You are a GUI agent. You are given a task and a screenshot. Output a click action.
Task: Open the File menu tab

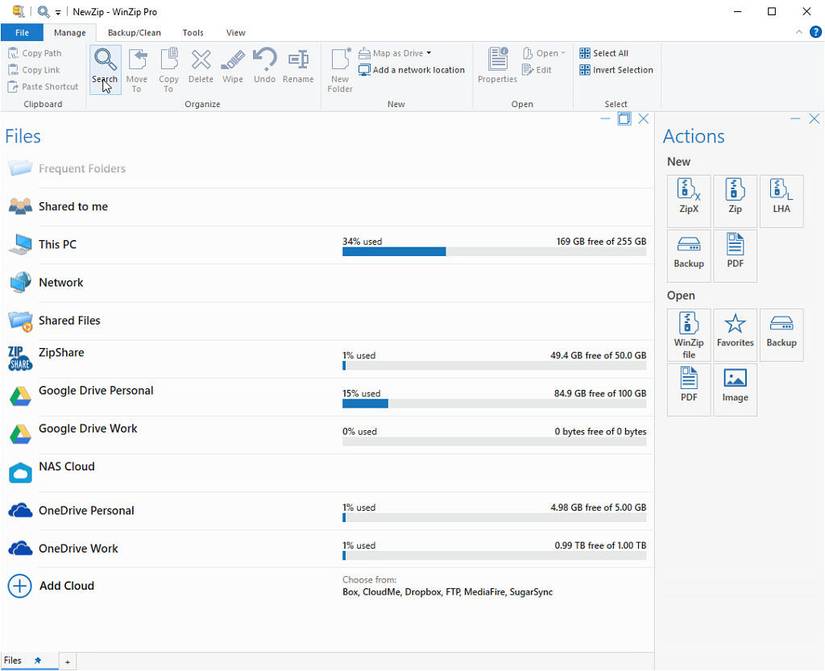coord(22,33)
